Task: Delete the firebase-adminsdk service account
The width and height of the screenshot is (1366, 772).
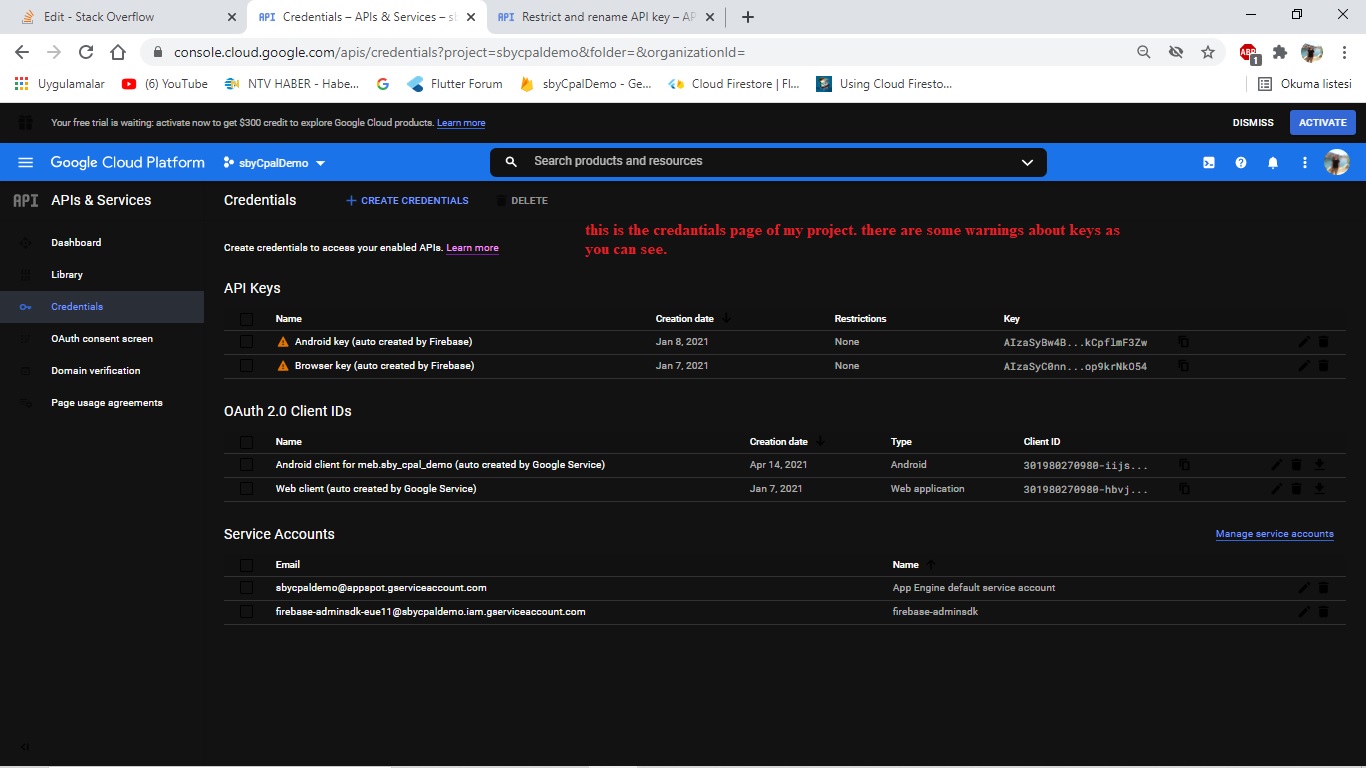Action: tap(1324, 612)
